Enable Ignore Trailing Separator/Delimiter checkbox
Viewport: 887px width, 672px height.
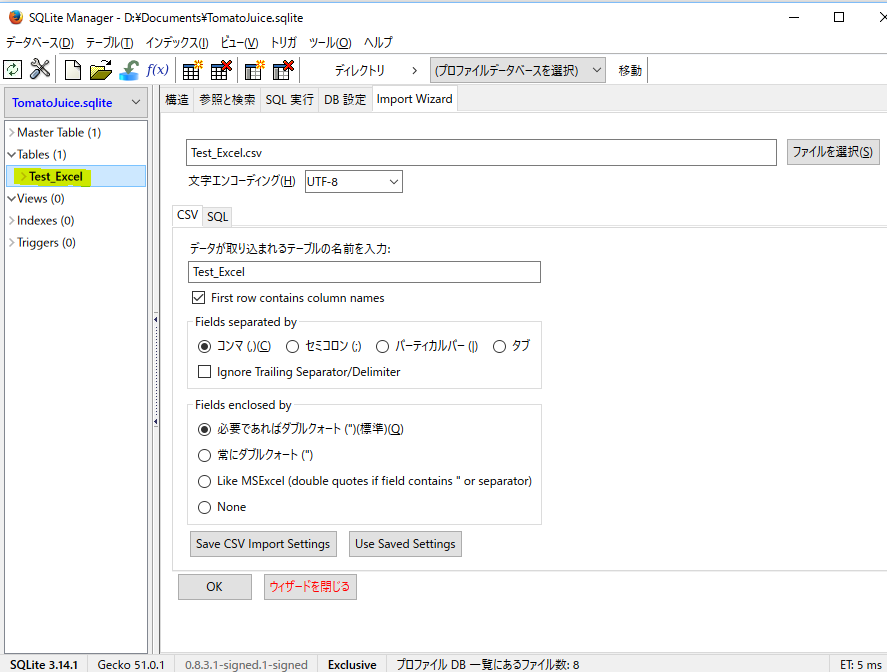click(205, 372)
